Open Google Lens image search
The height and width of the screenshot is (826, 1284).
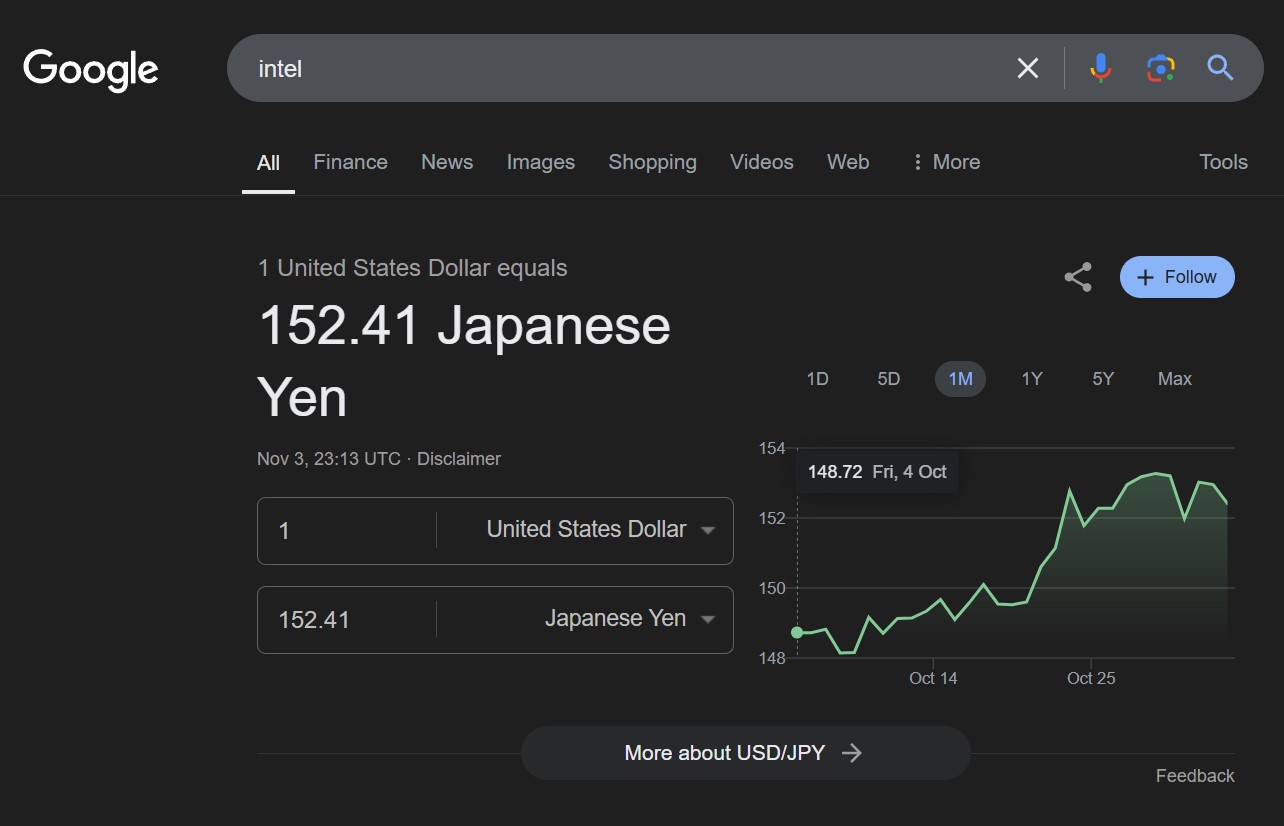click(x=1160, y=68)
